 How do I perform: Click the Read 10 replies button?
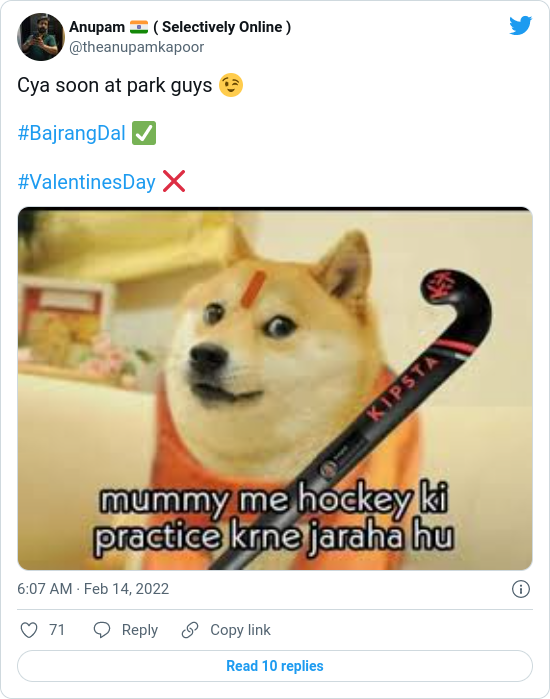point(275,666)
